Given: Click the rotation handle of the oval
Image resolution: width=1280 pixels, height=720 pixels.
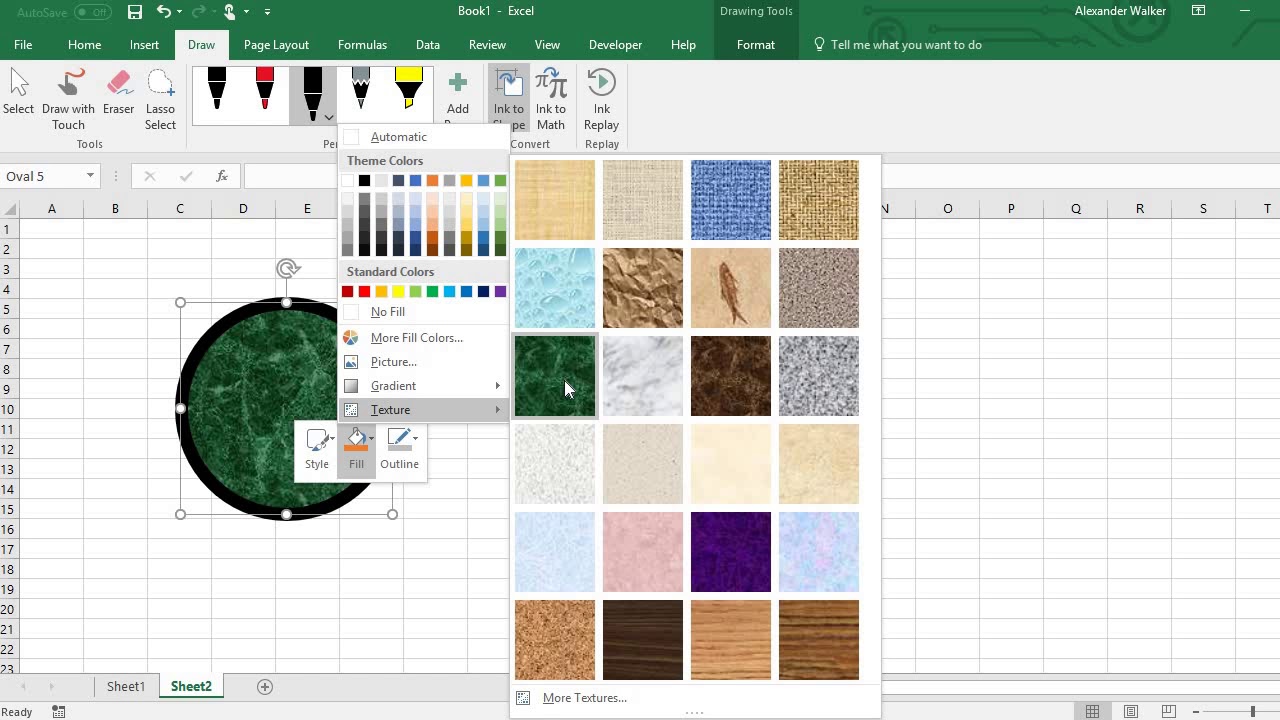Looking at the screenshot, I should 287,268.
